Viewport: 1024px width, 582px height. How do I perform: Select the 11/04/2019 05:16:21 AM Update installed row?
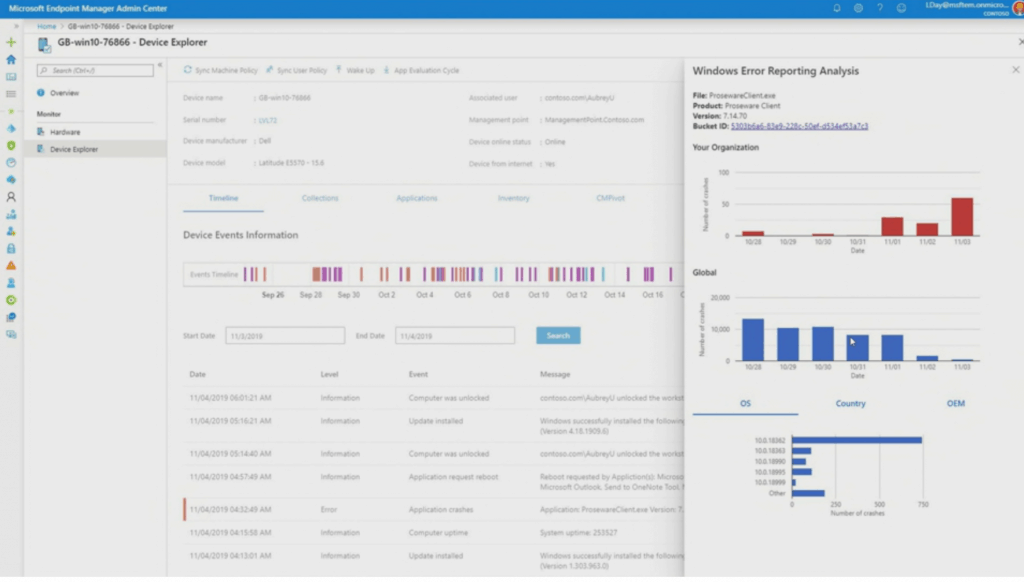coord(434,426)
